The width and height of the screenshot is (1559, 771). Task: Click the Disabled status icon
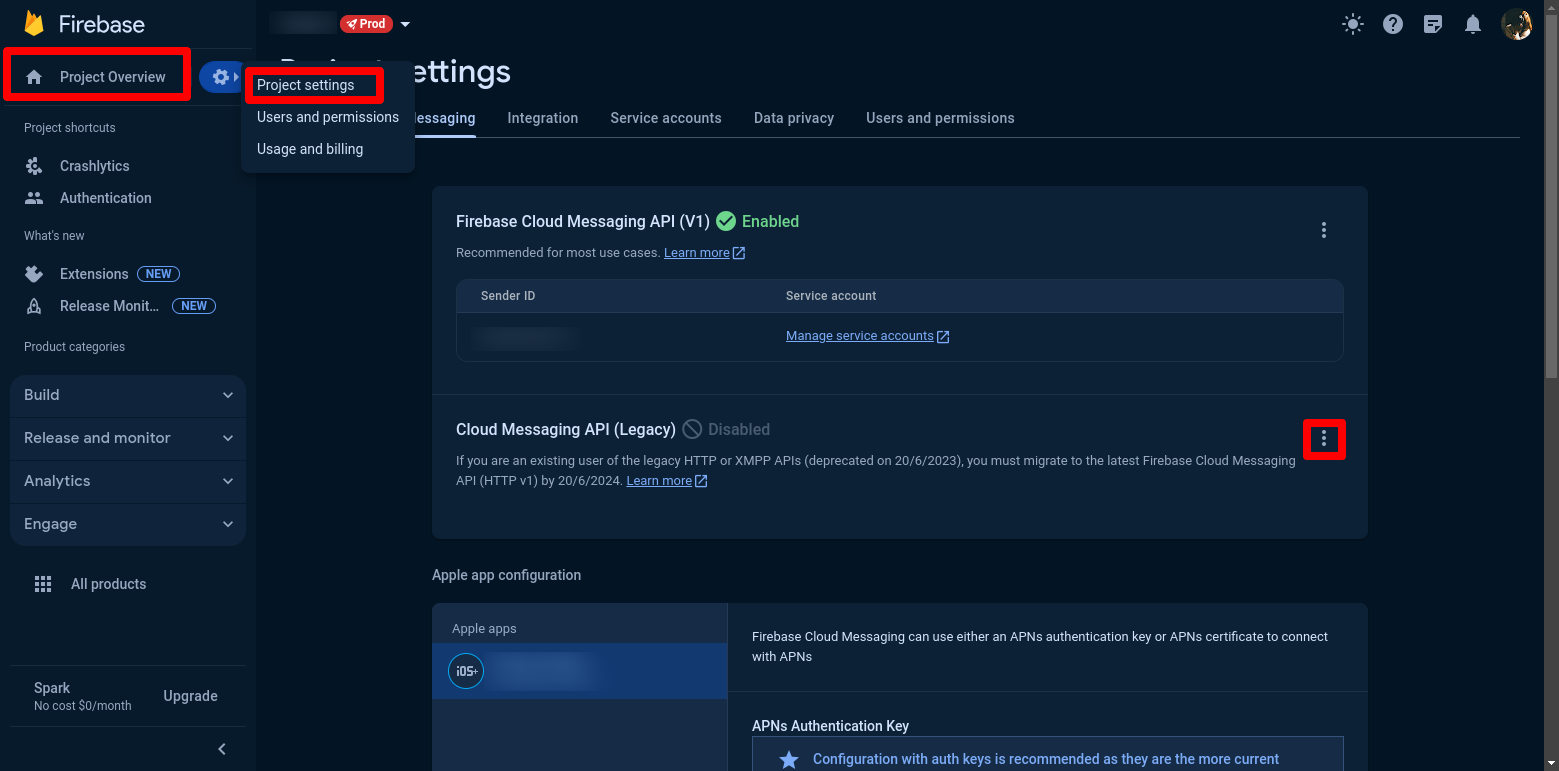[692, 429]
